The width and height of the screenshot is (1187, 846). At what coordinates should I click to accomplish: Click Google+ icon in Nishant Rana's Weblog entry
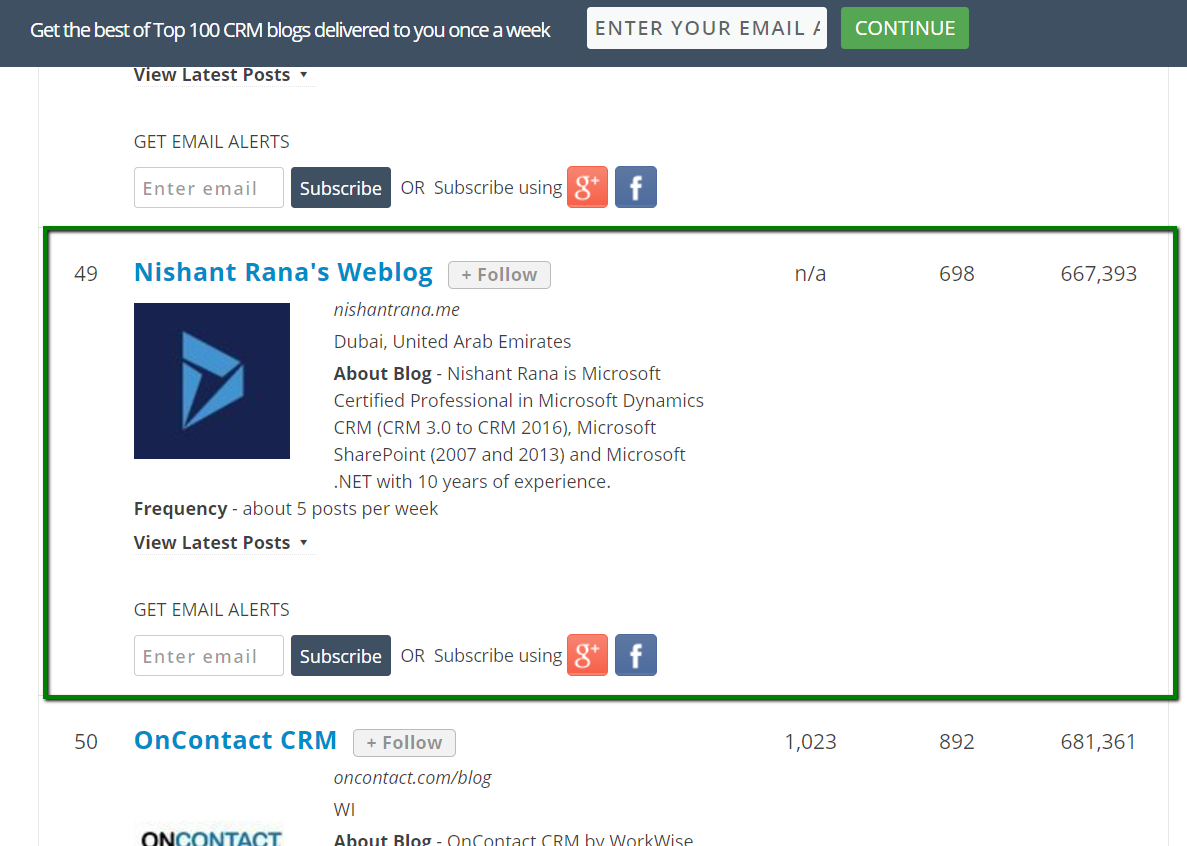[587, 656]
